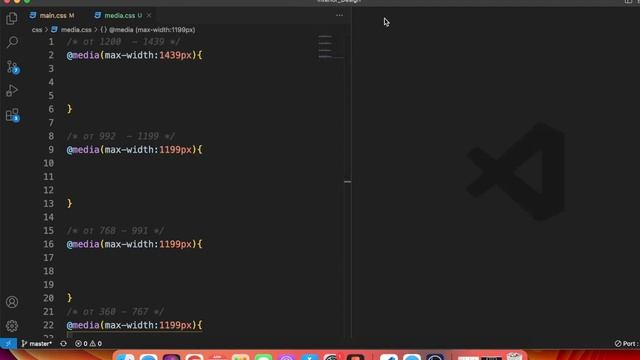Image resolution: width=640 pixels, height=360 pixels.
Task: Click the comment text on line 15
Action: click(116, 231)
